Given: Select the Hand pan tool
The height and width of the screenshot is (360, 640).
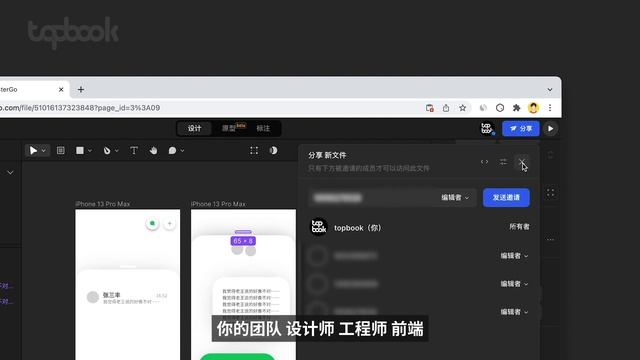Looking at the screenshot, I should pyautogui.click(x=153, y=151).
